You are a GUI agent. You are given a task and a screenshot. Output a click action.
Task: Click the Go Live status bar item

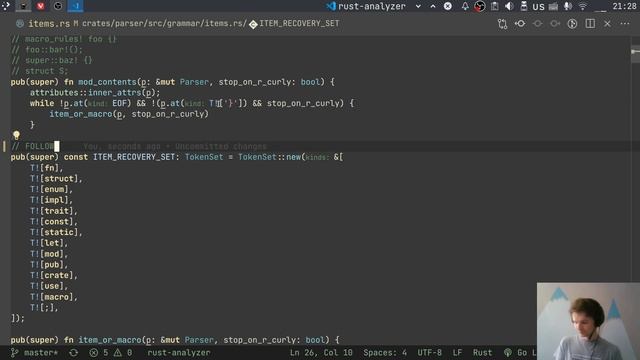(520, 353)
